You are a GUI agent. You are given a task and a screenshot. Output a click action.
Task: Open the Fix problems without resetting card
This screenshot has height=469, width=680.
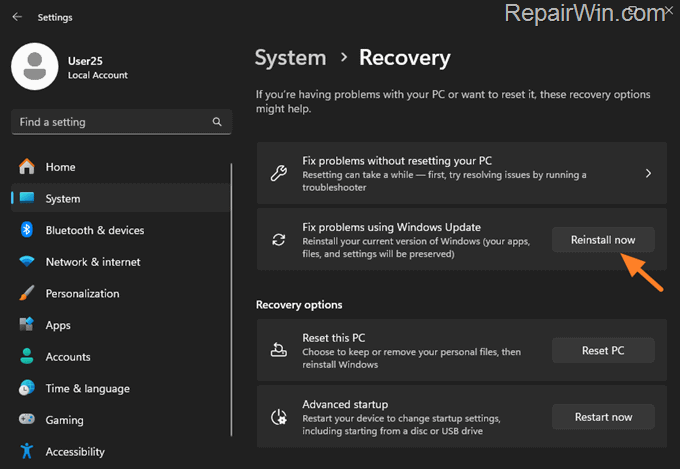(x=461, y=173)
